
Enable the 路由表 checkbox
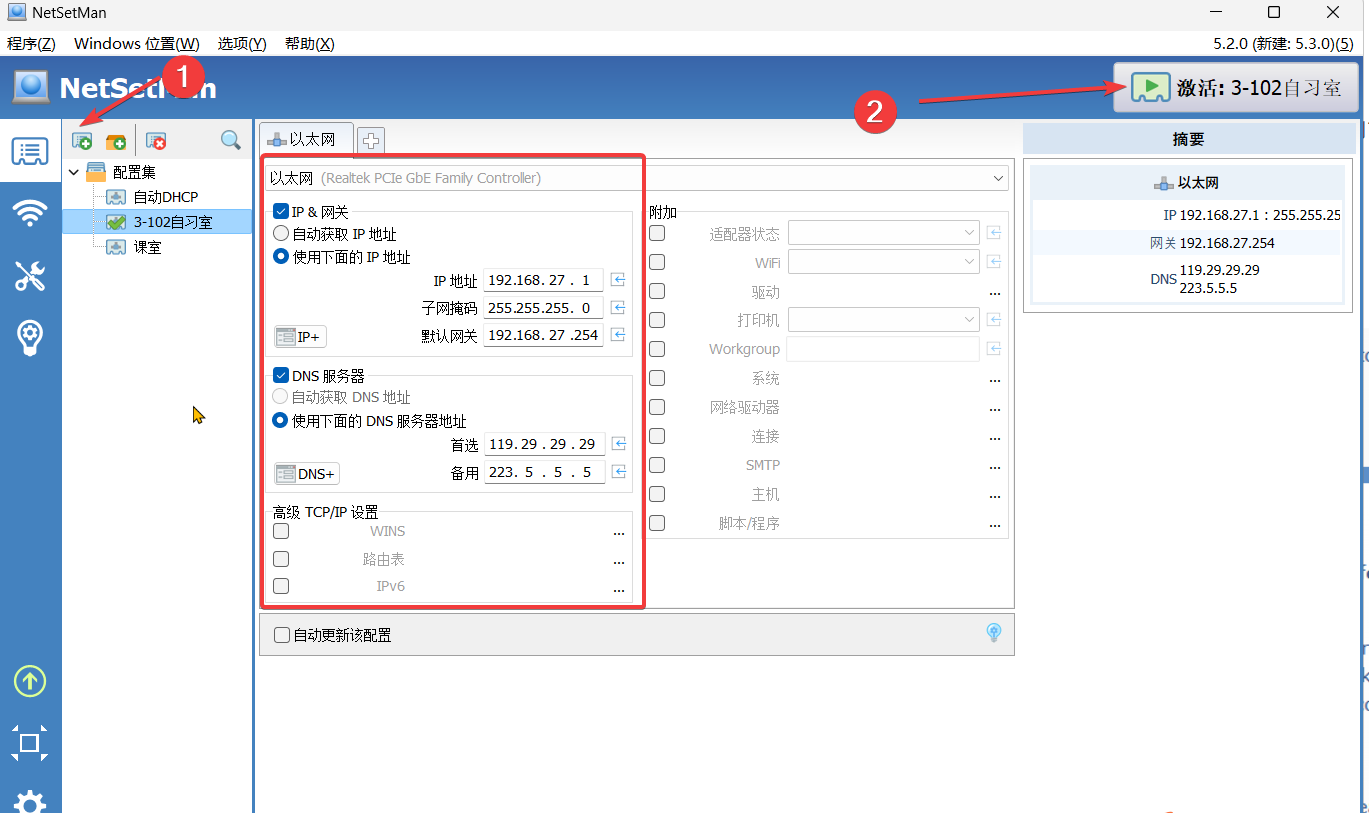tap(281, 559)
